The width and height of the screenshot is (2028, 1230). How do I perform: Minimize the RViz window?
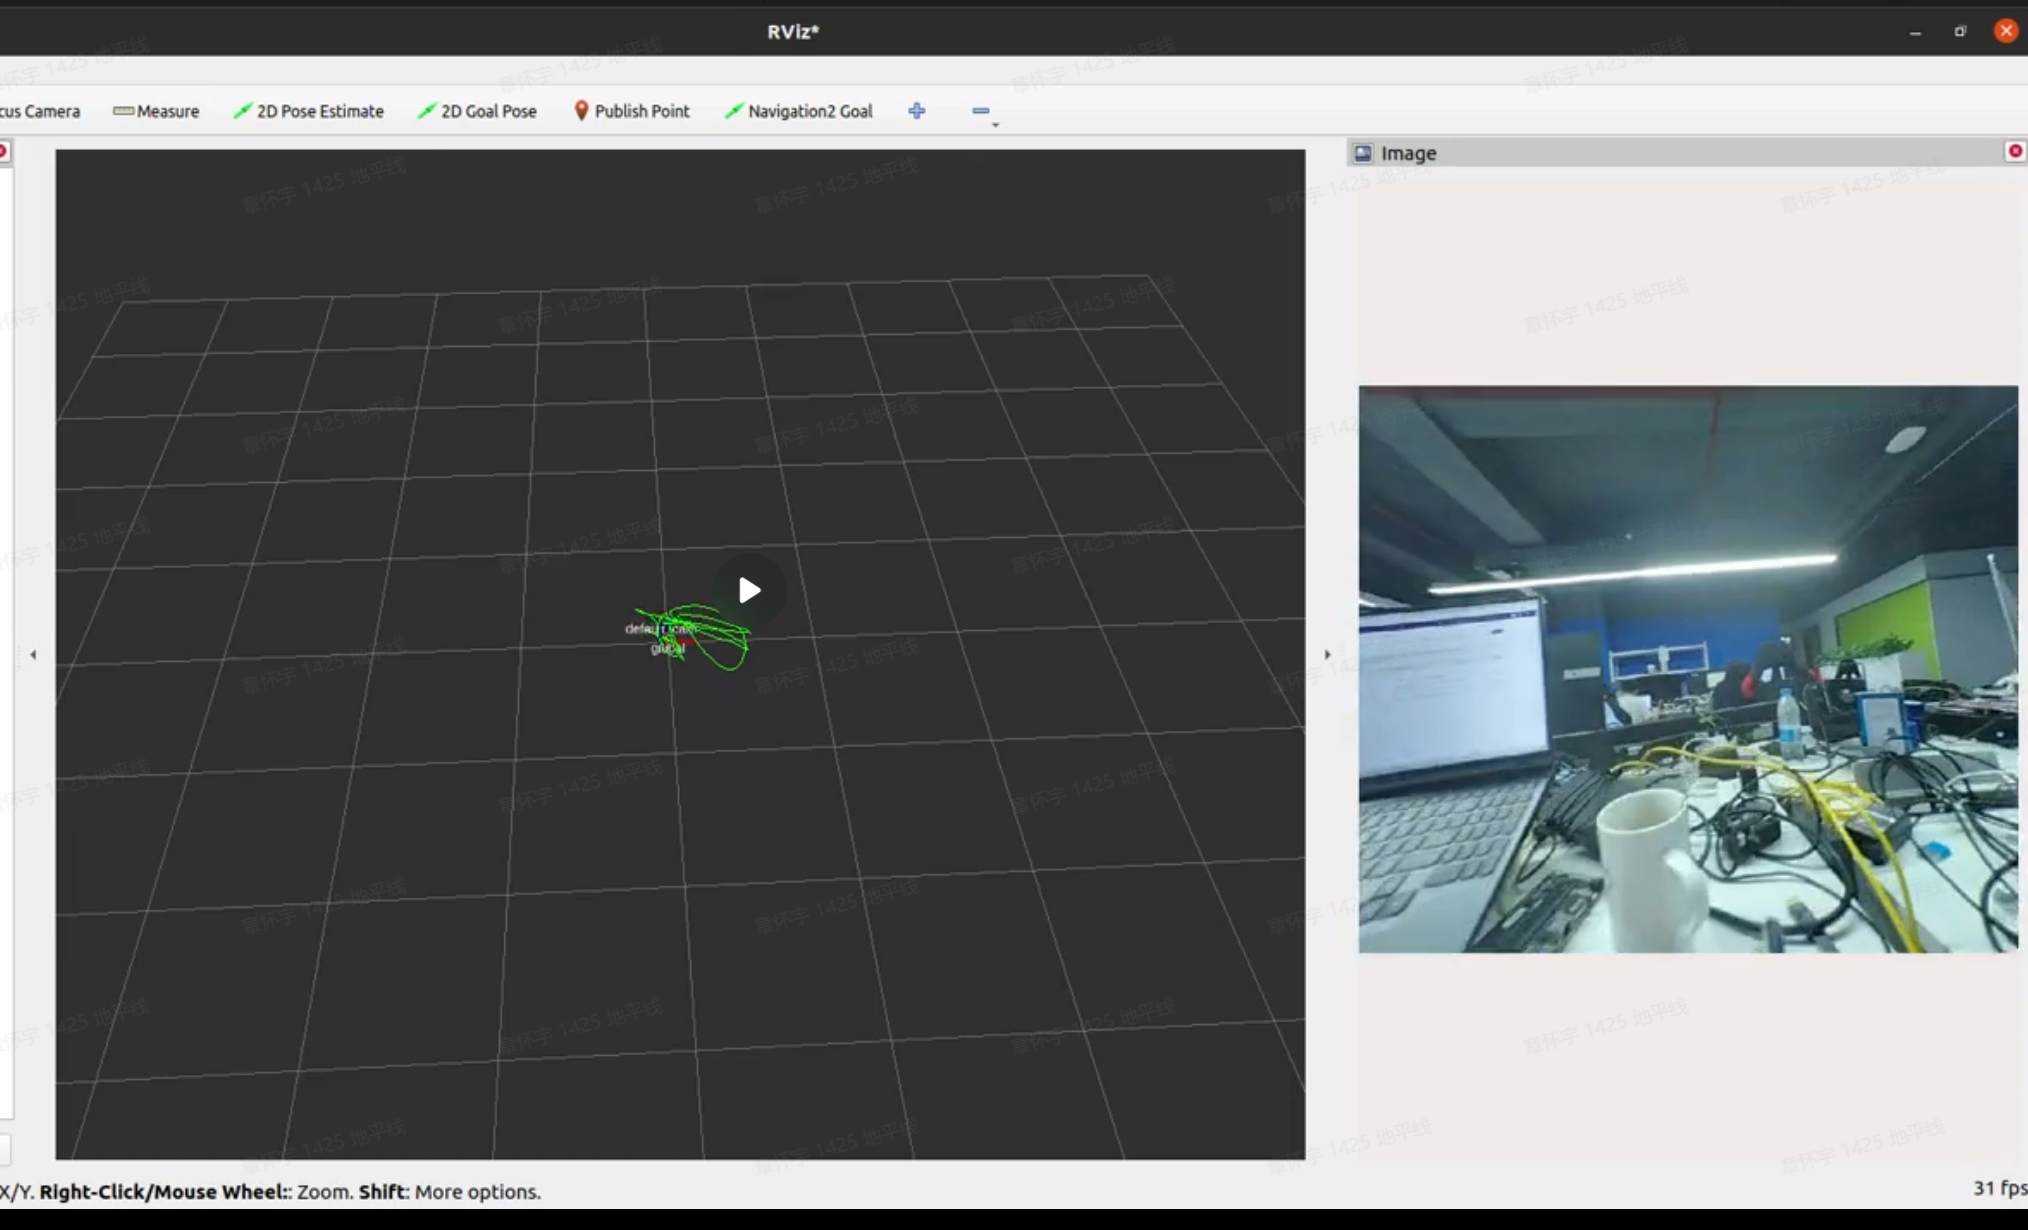(1915, 31)
